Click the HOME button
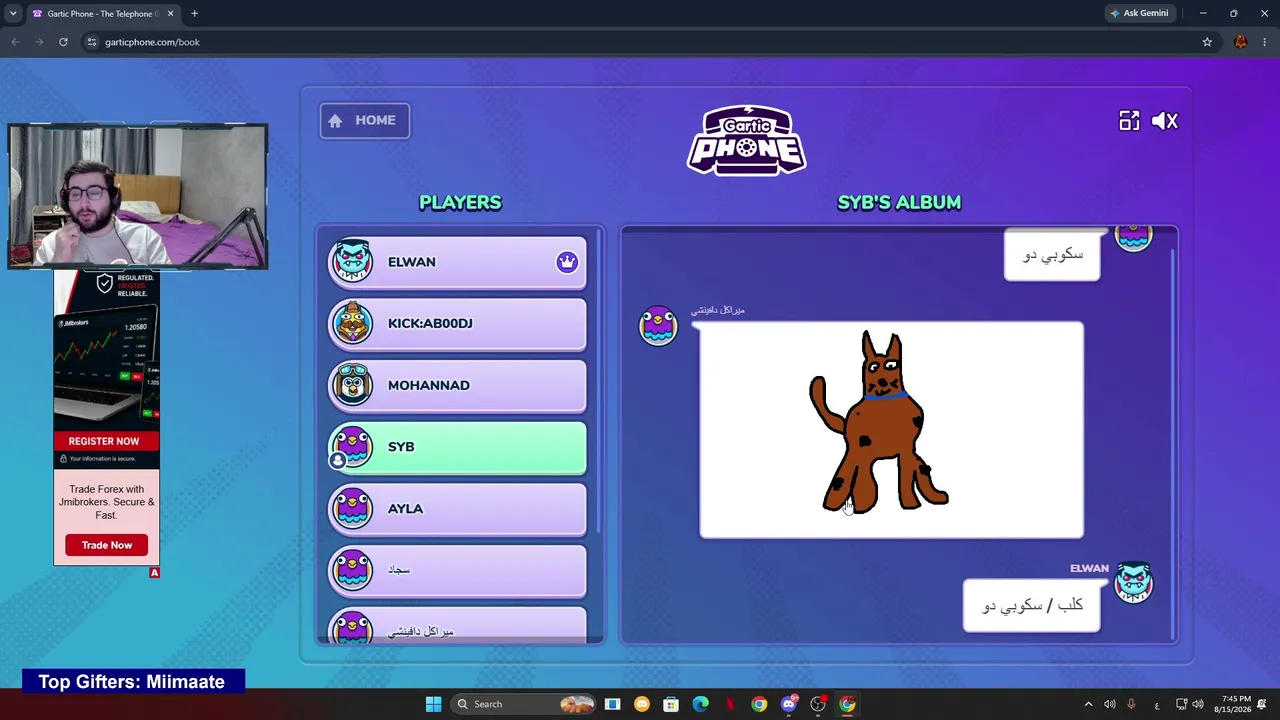1280x720 pixels. (x=365, y=121)
